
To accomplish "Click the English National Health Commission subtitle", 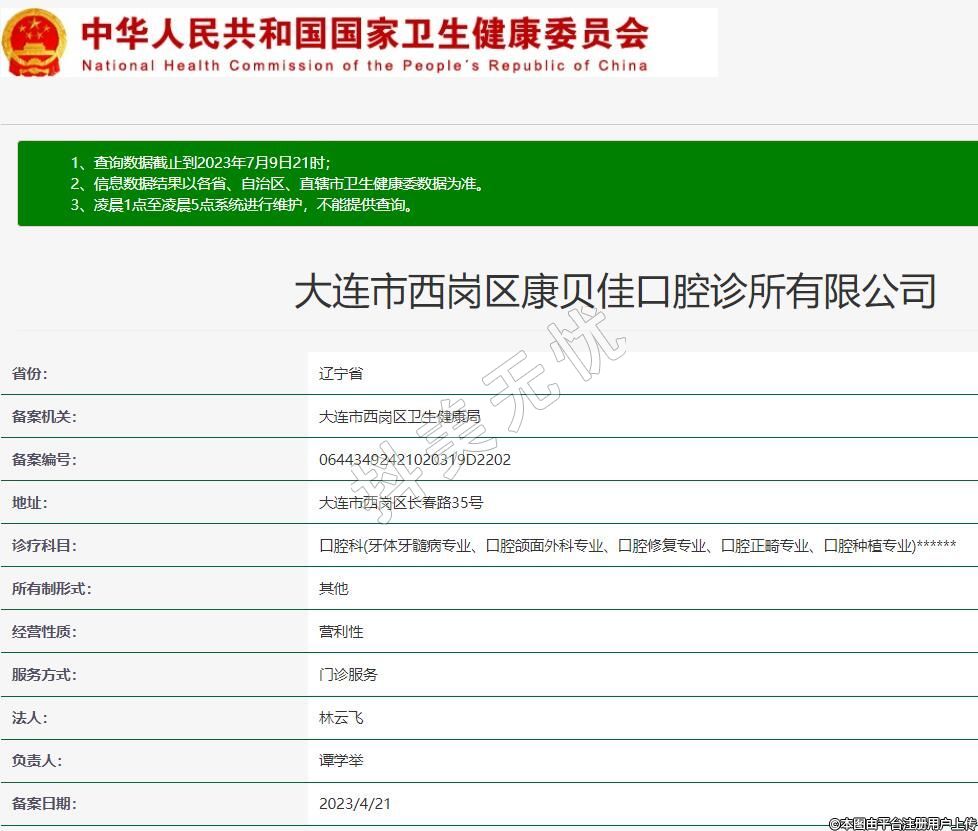I will pyautogui.click(x=364, y=66).
